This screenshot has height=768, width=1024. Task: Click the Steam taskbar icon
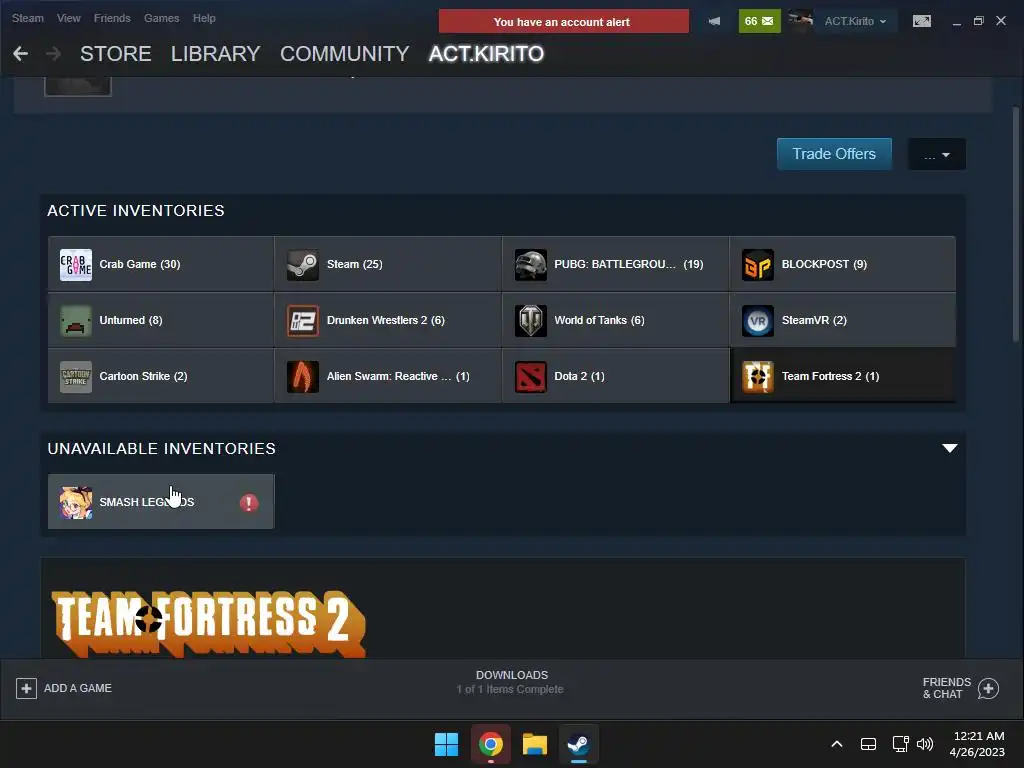(x=579, y=744)
